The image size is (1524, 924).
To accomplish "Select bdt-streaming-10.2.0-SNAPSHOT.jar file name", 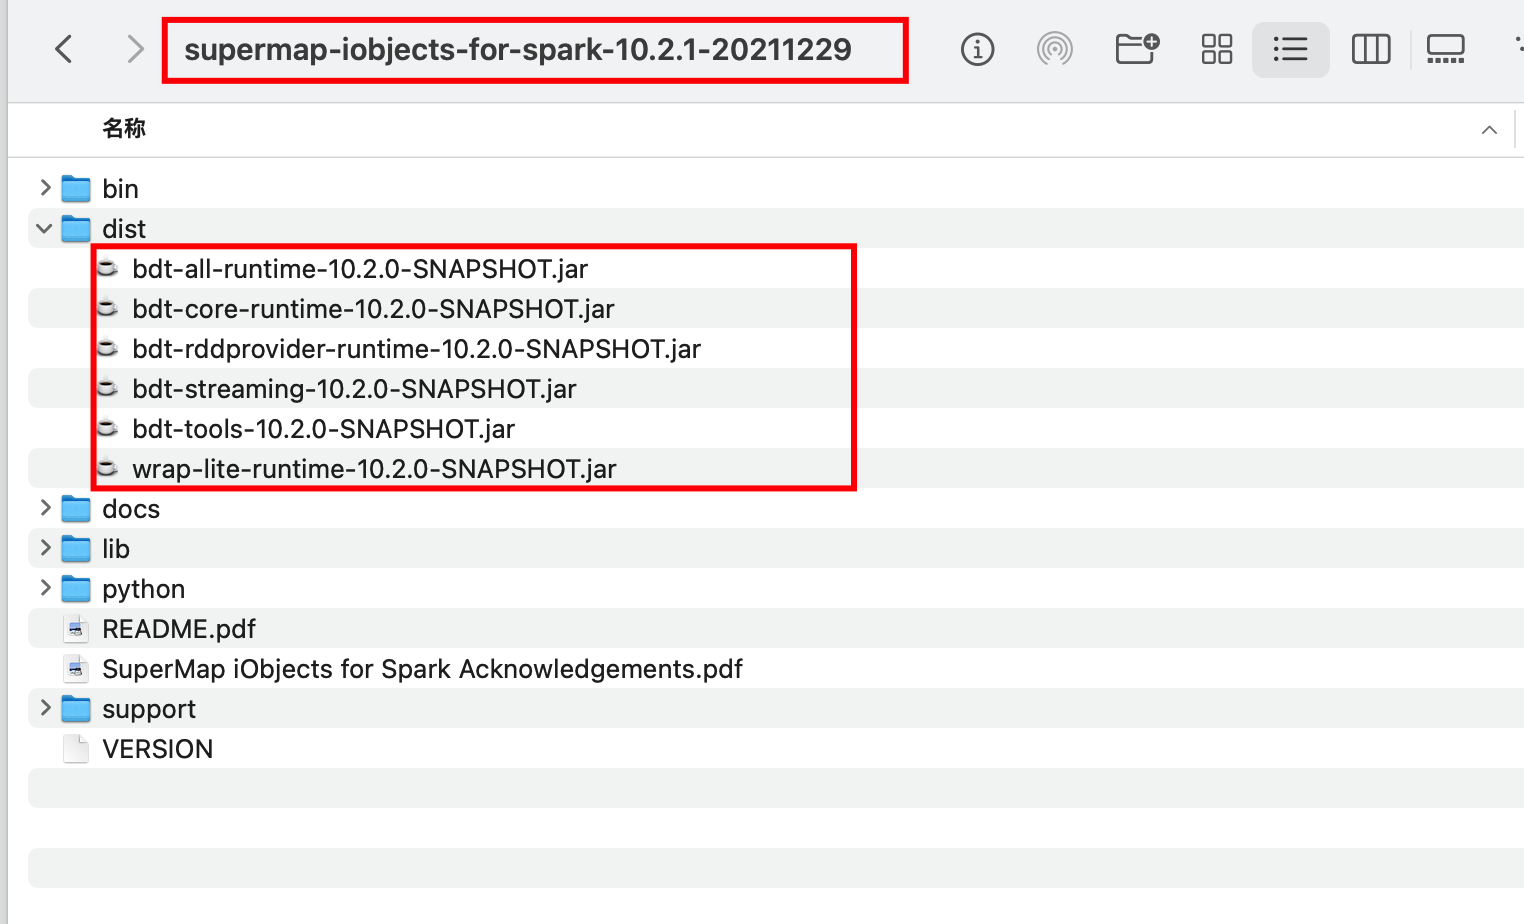I will (355, 388).
